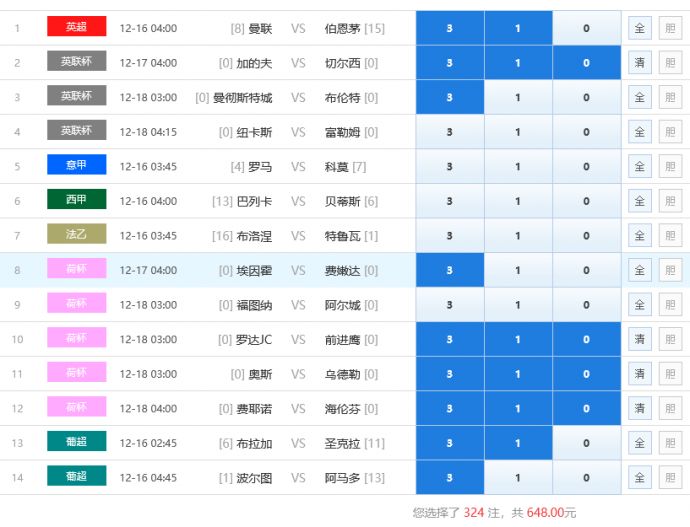Click 全 to select all for 曼彻斯特城 match
Screen dimensions: 690x527
[x=640, y=97]
